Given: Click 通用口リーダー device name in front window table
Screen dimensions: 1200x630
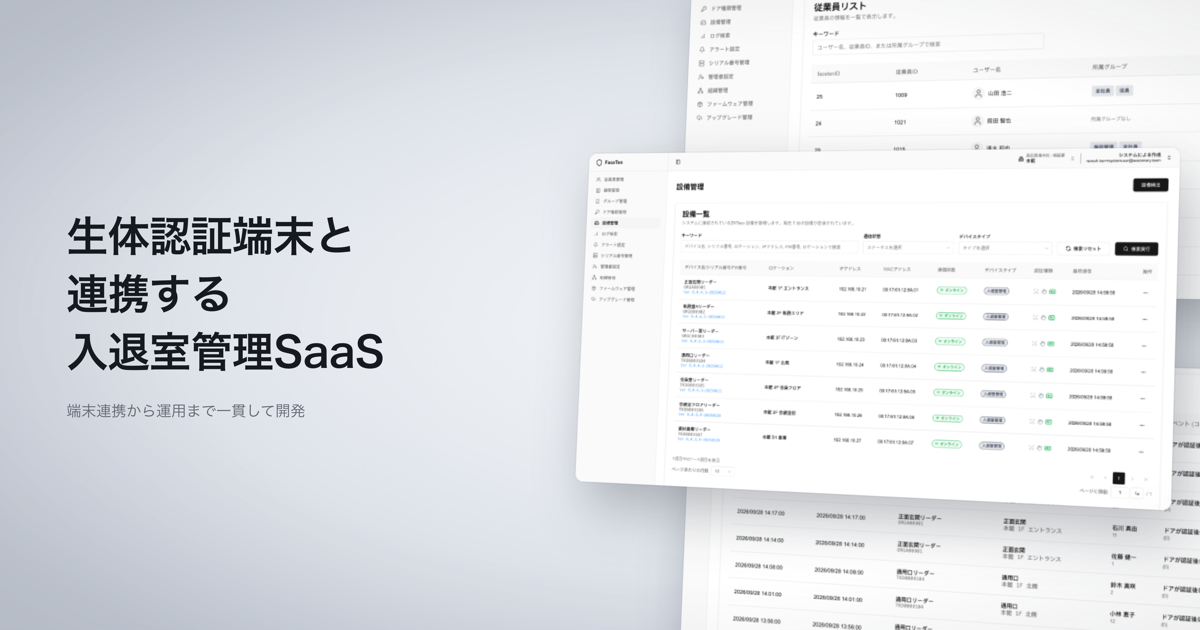Looking at the screenshot, I should [x=696, y=355].
